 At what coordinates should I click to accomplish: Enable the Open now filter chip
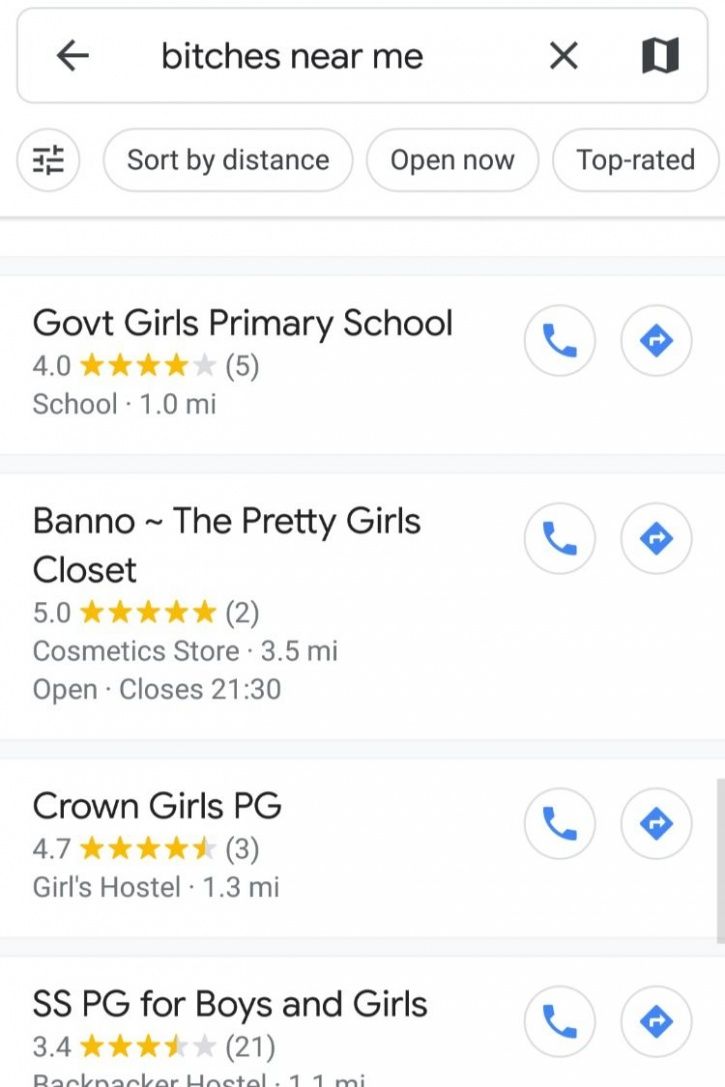pyautogui.click(x=453, y=160)
